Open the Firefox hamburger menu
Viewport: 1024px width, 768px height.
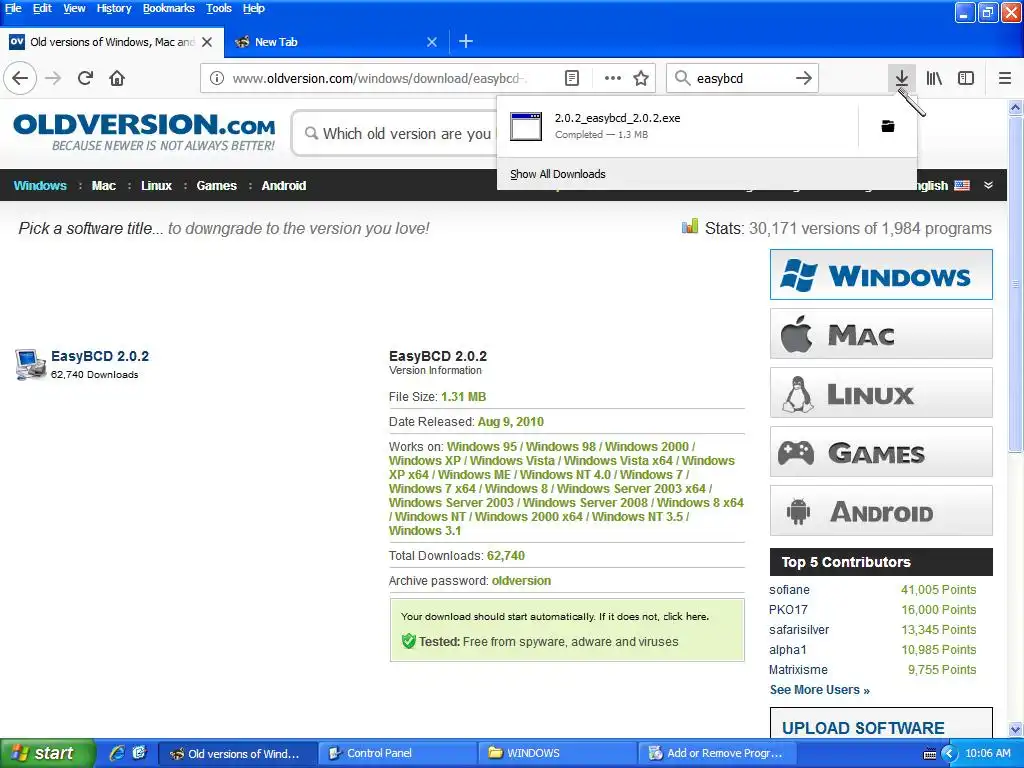[x=1005, y=78]
